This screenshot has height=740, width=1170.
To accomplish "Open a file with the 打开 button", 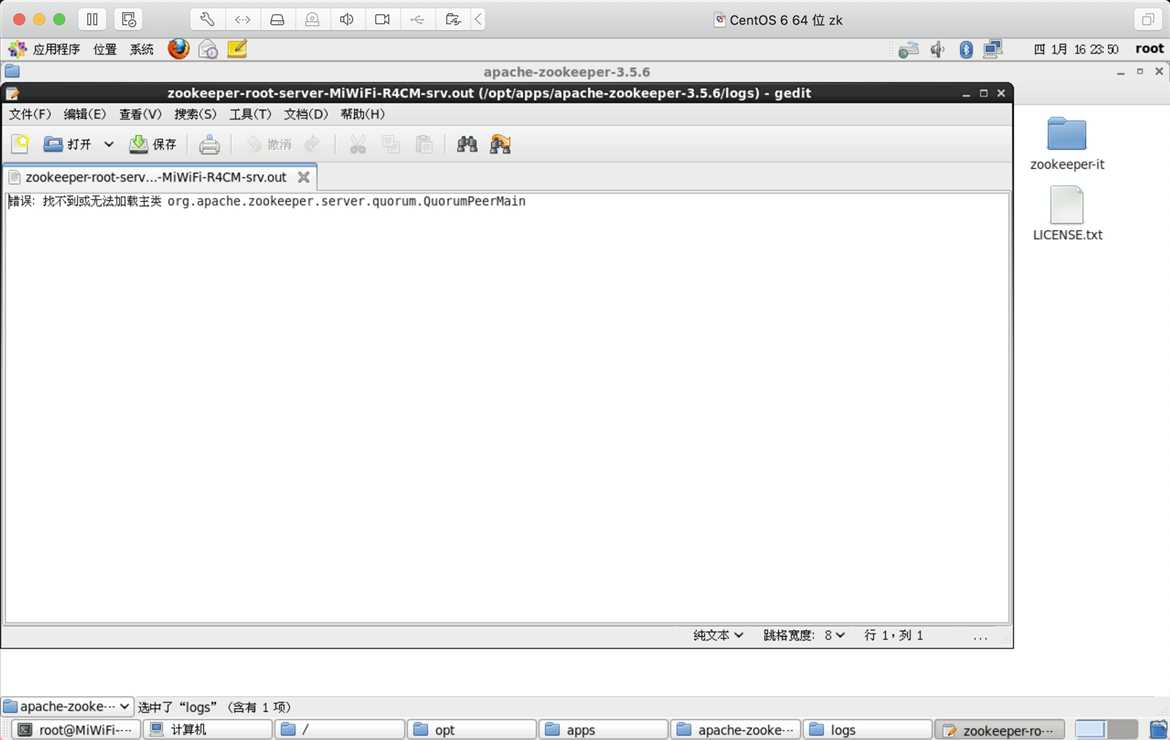I will point(67,144).
